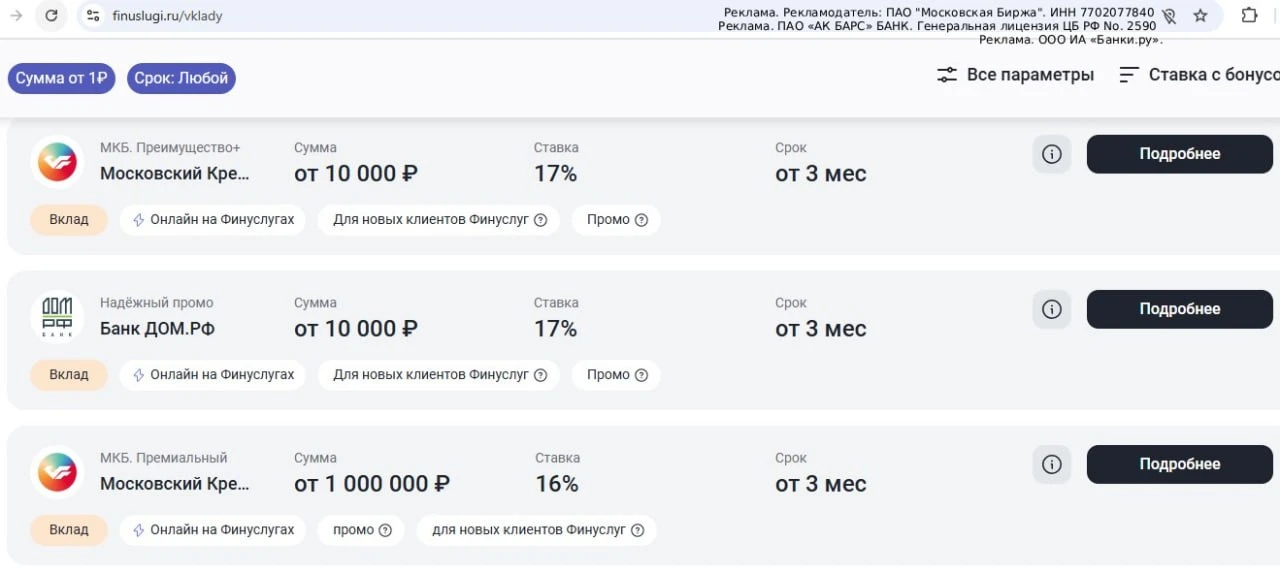Open the browser extensions puzzle icon
The image size is (1280, 574).
click(1249, 15)
